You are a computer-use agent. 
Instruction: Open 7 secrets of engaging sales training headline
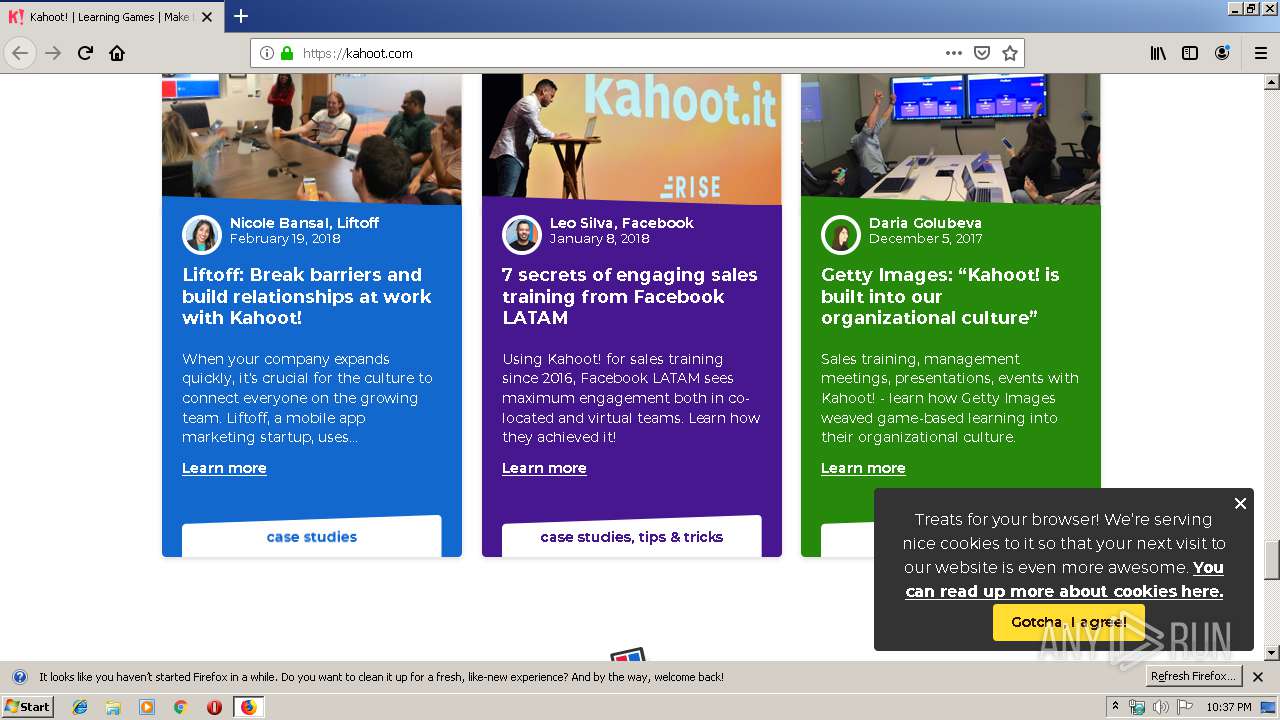pos(630,296)
